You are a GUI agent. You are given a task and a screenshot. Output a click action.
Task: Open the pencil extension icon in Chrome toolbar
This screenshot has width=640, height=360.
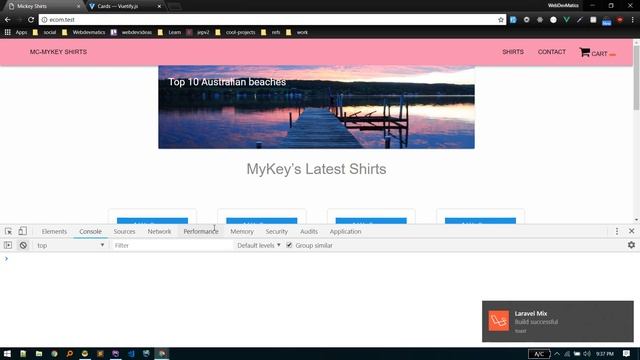tap(580, 20)
